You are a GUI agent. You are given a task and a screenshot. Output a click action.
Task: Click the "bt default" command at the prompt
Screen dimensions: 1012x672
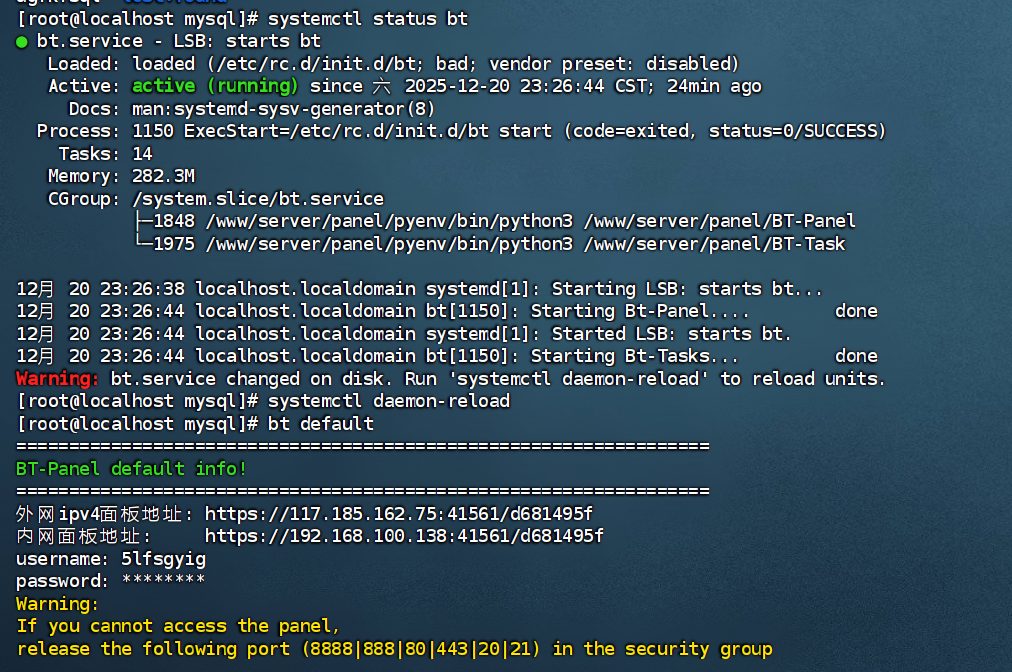coord(321,424)
